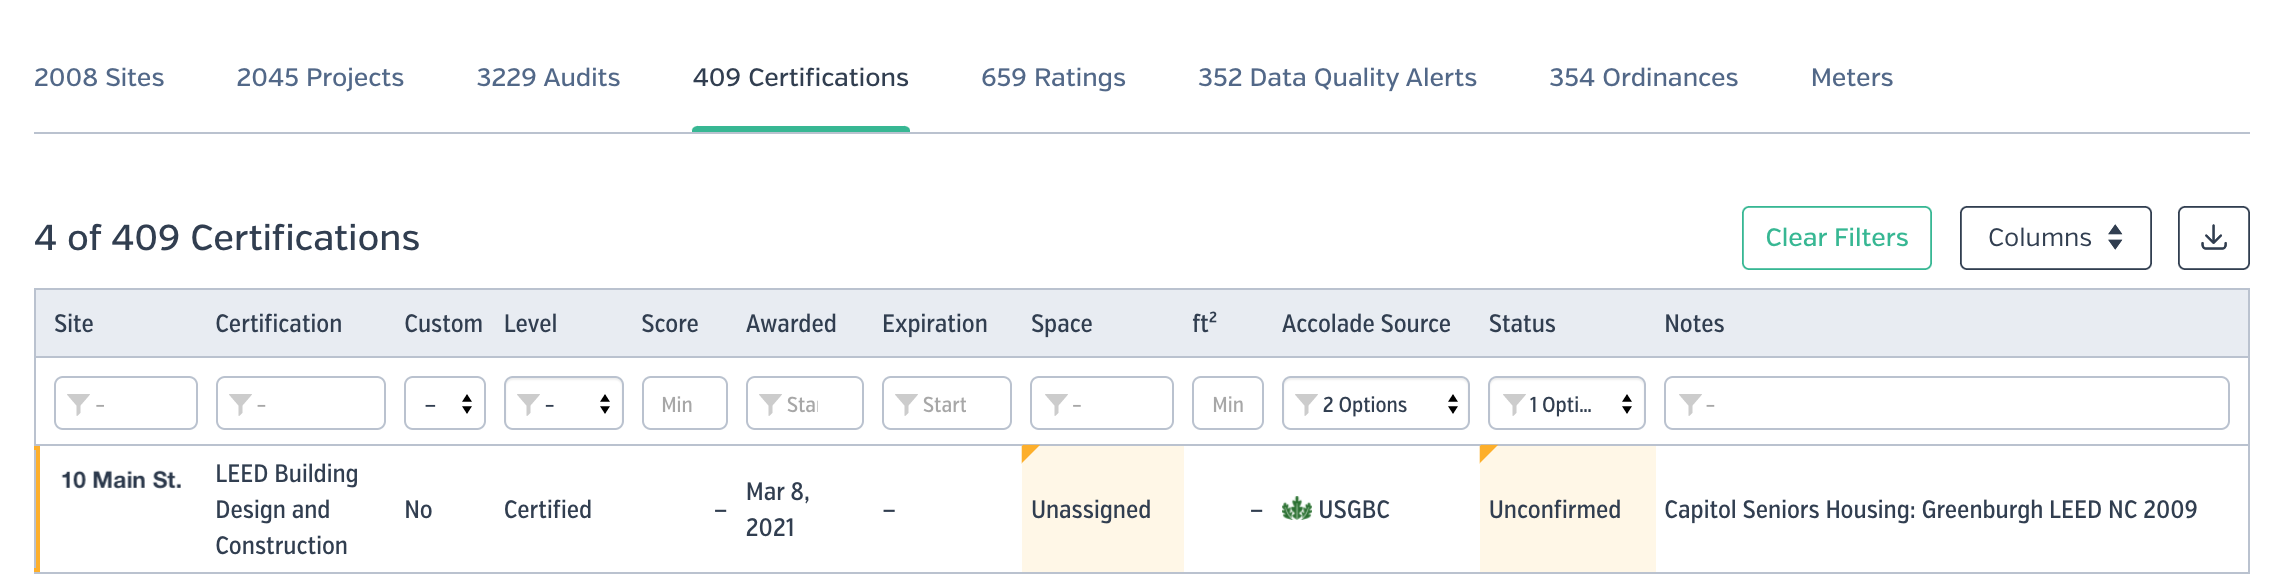
Task: Switch to the 659 Ratings tab
Action: tap(1053, 77)
